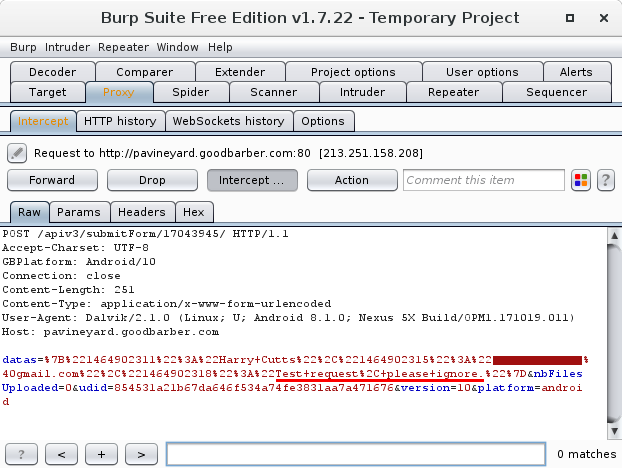Screen dimensions: 622x468
Task: Click the udid parameter value in body
Action: click(x=254, y=388)
